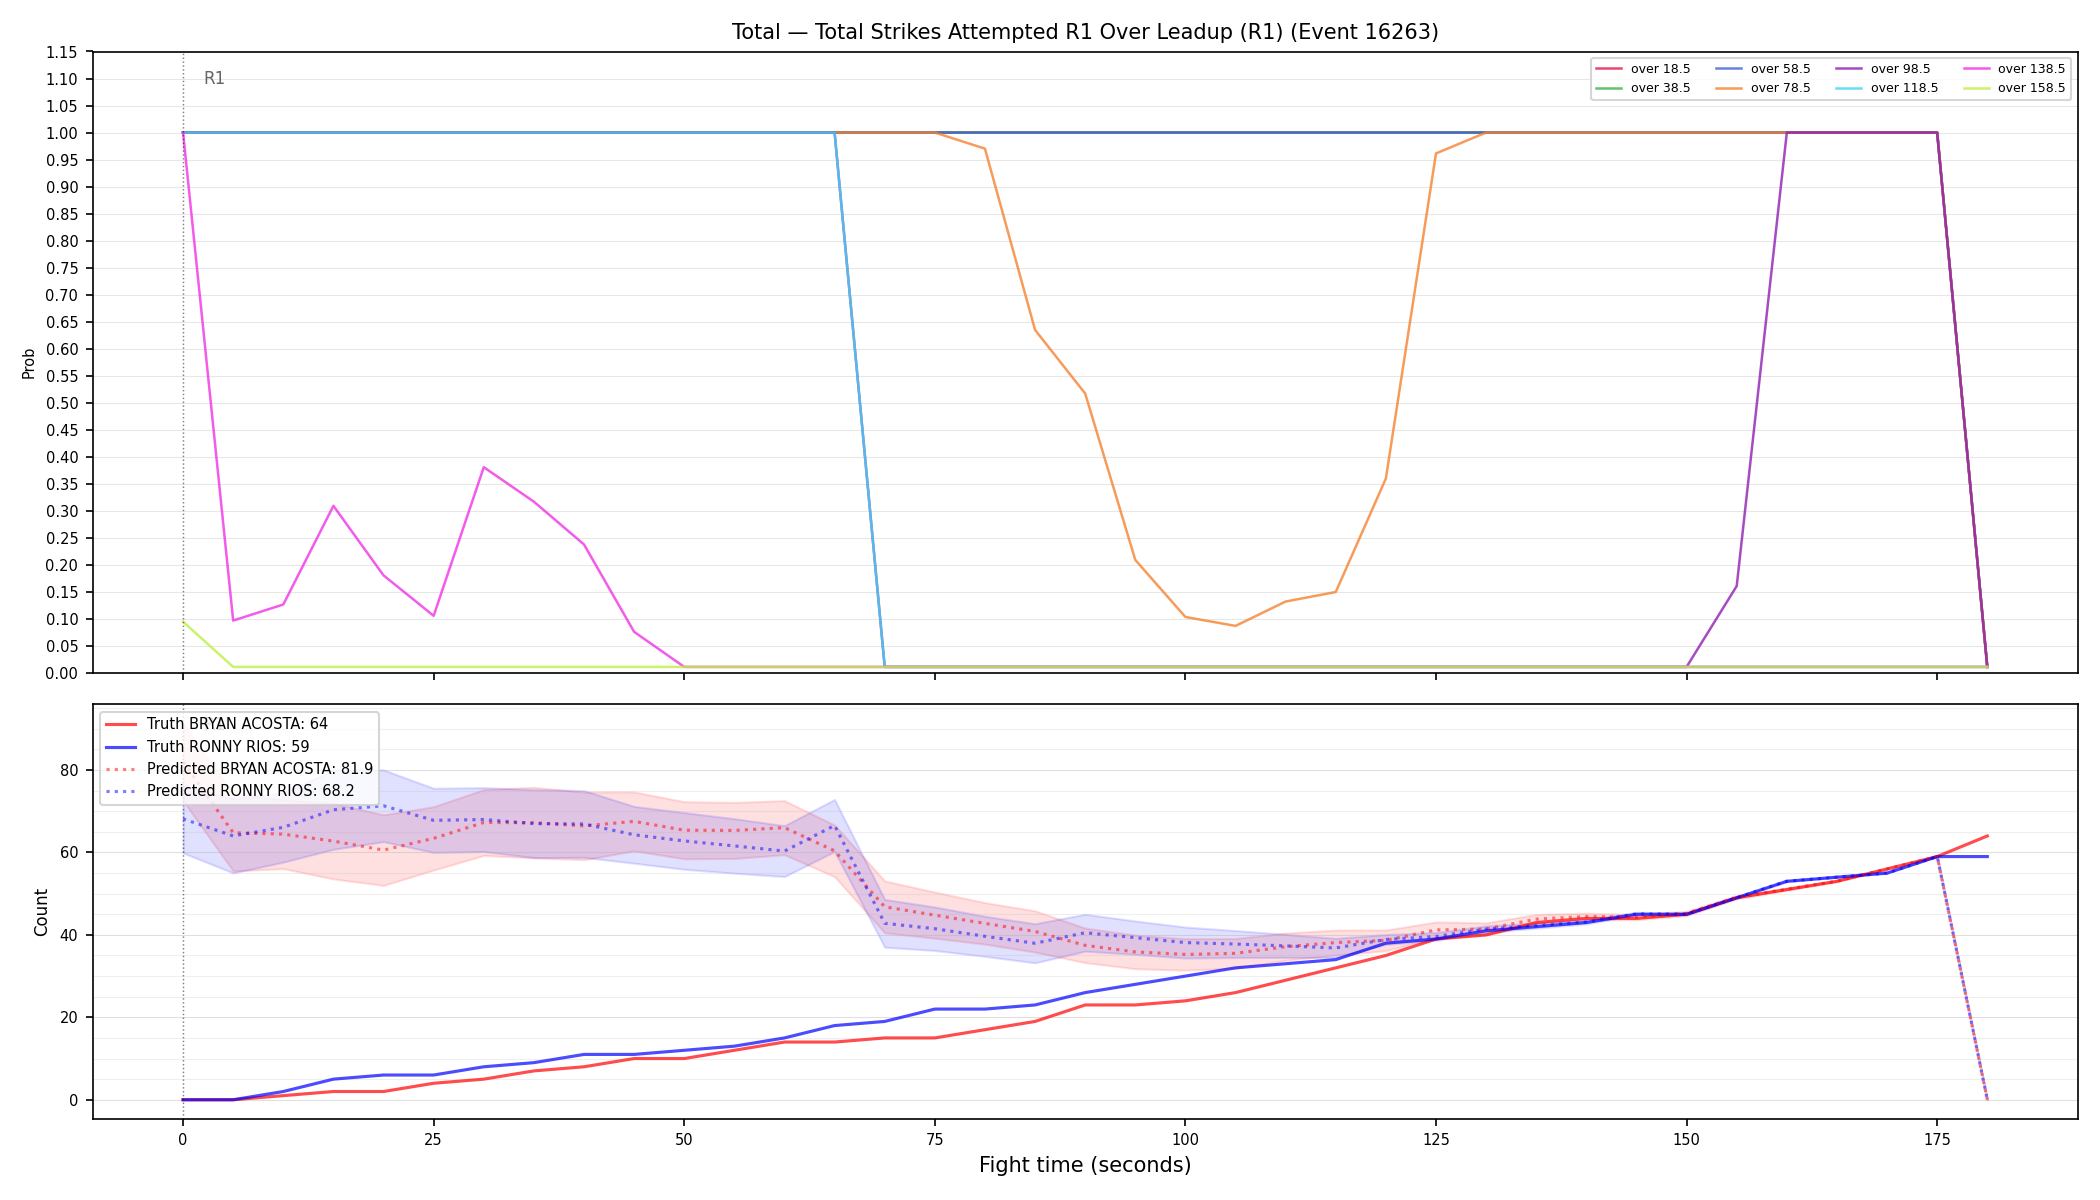The image size is (2100, 1200).
Task: Click the orange line sample for 'over 78.5'
Action: 1729,88
